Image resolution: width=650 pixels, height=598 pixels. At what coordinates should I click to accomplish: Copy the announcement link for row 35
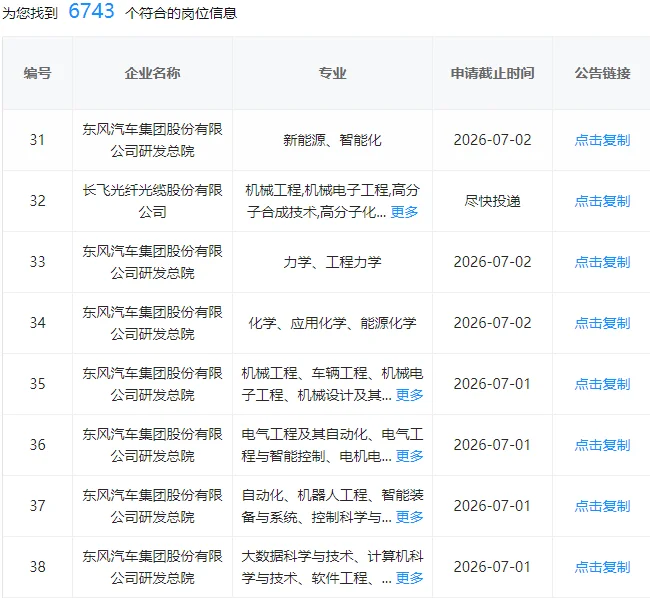point(602,384)
